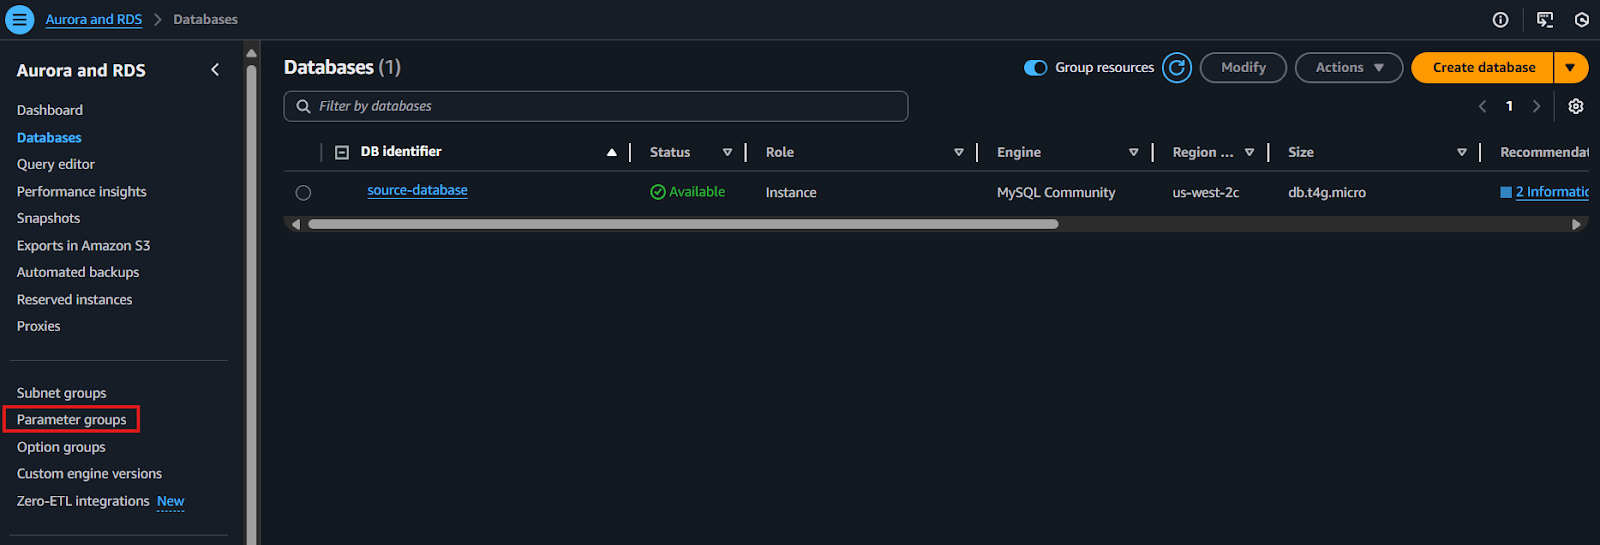
Task: Open the info panel icon in top bar
Action: click(1500, 20)
